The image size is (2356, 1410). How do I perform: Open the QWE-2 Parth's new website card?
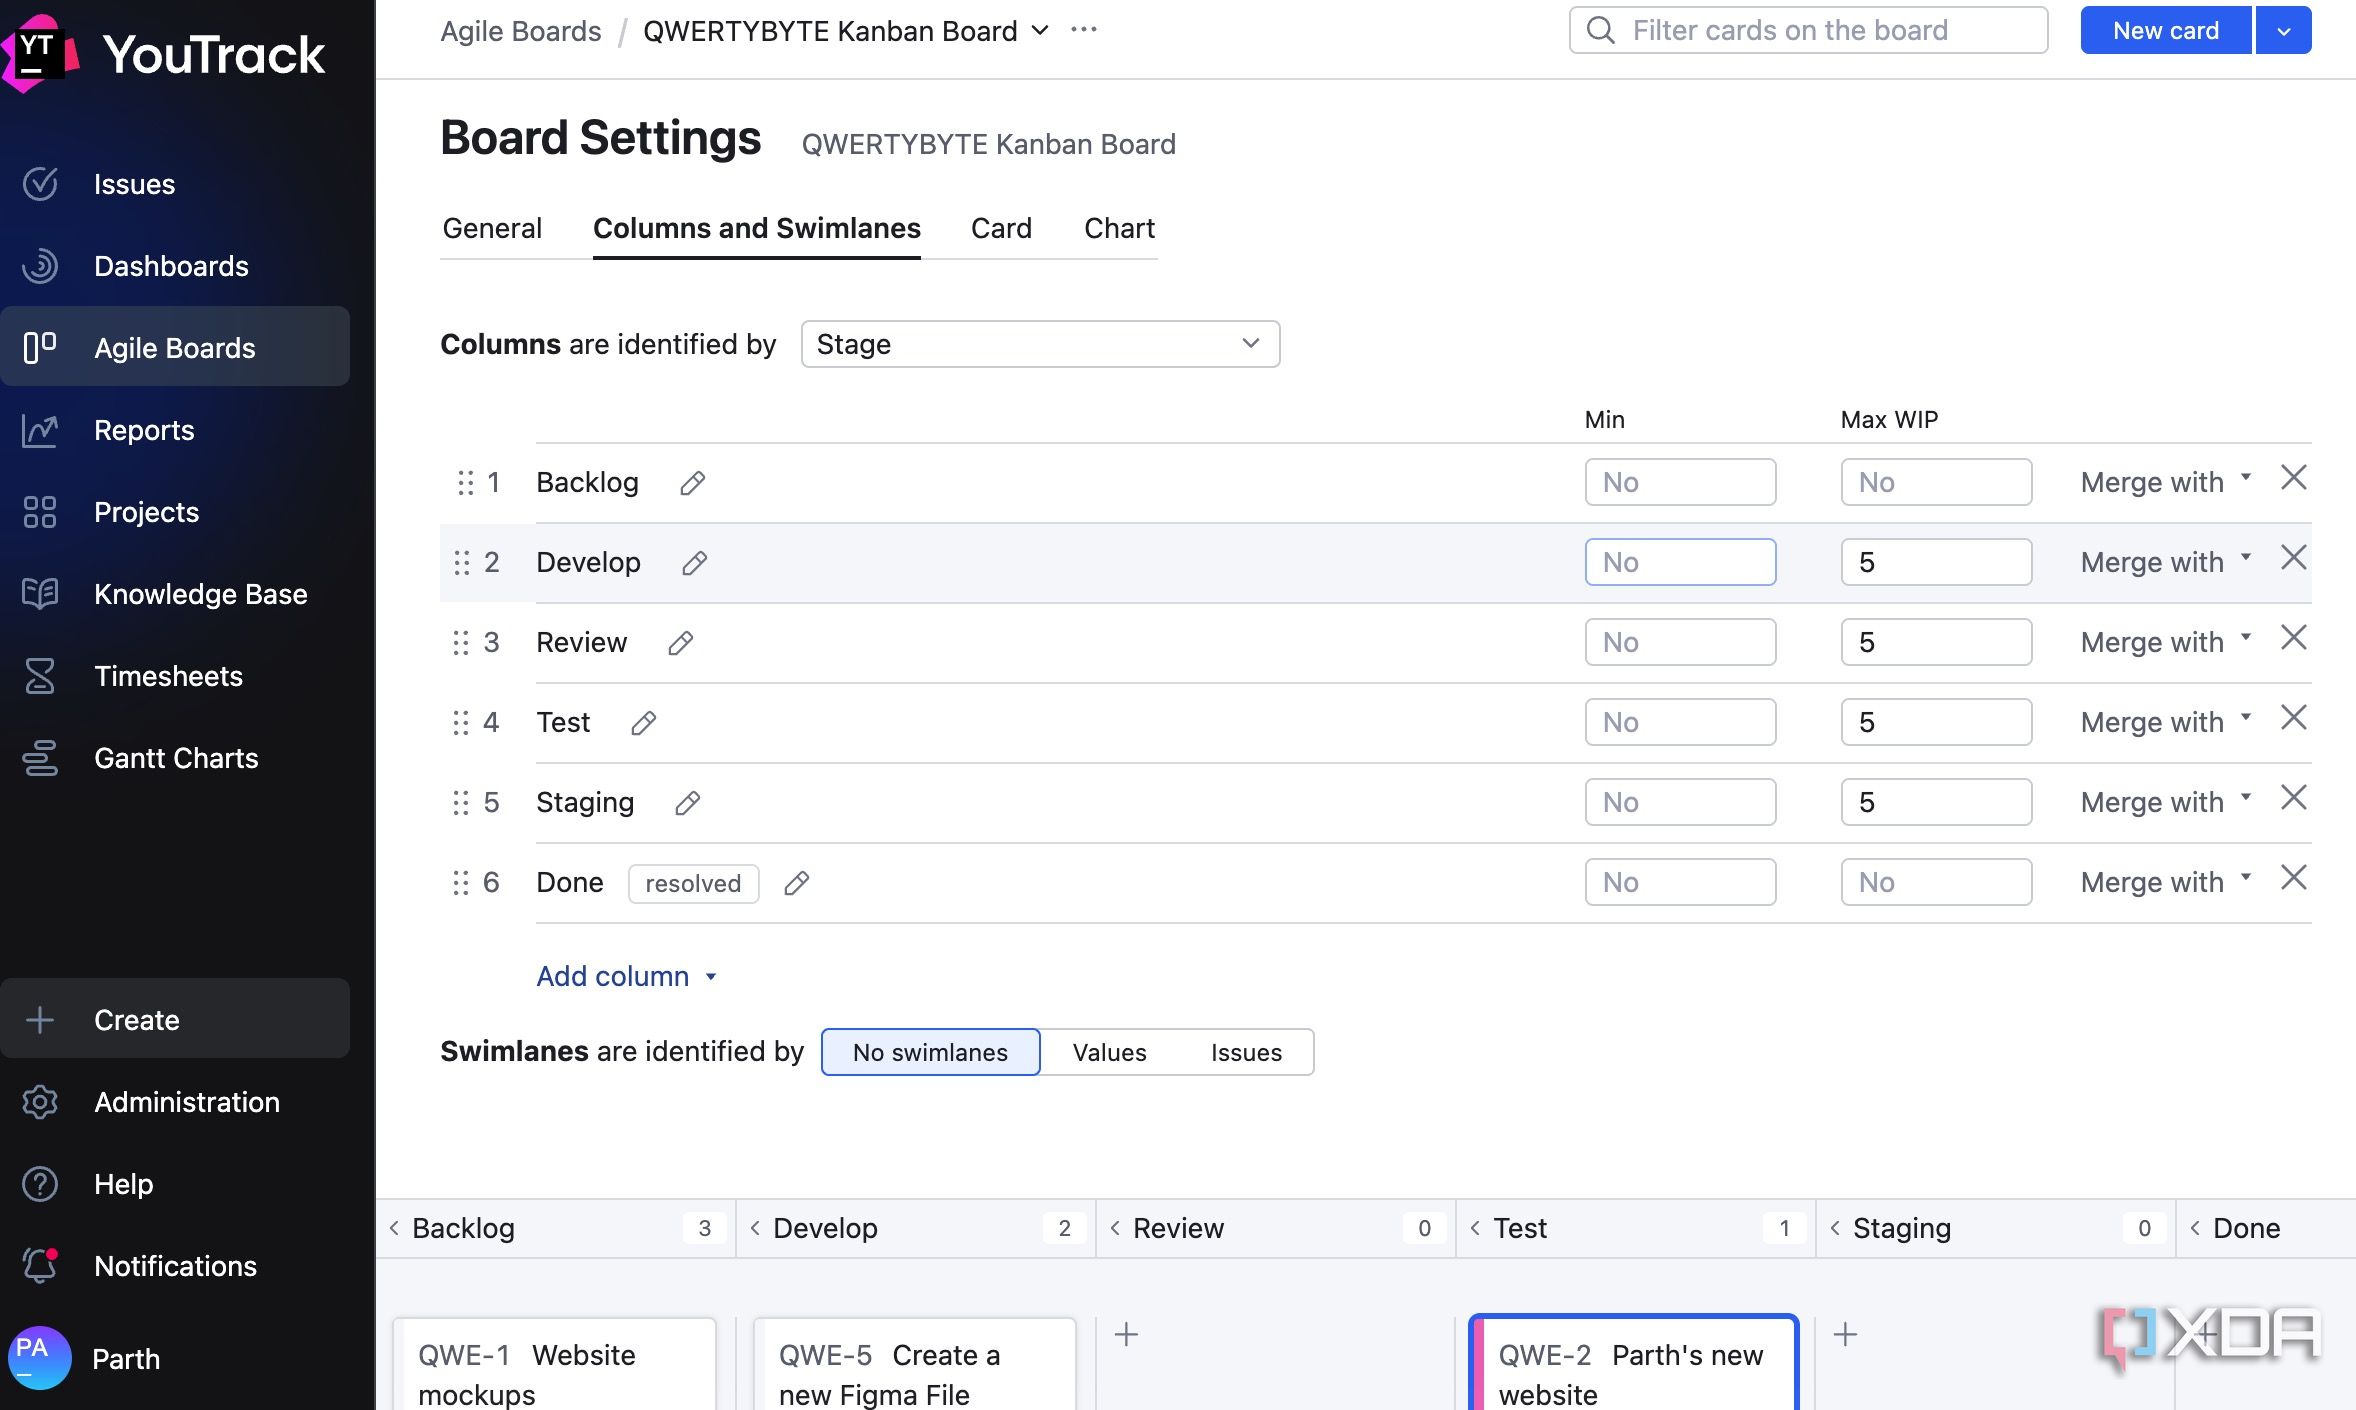tap(1634, 1364)
